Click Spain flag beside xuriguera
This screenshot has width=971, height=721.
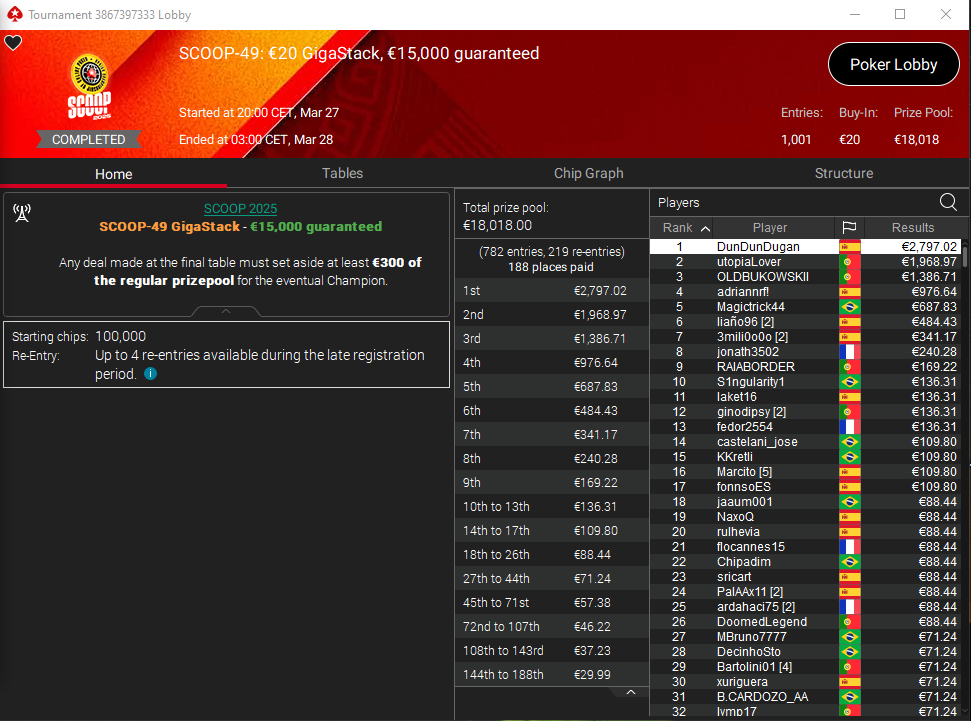pos(850,682)
